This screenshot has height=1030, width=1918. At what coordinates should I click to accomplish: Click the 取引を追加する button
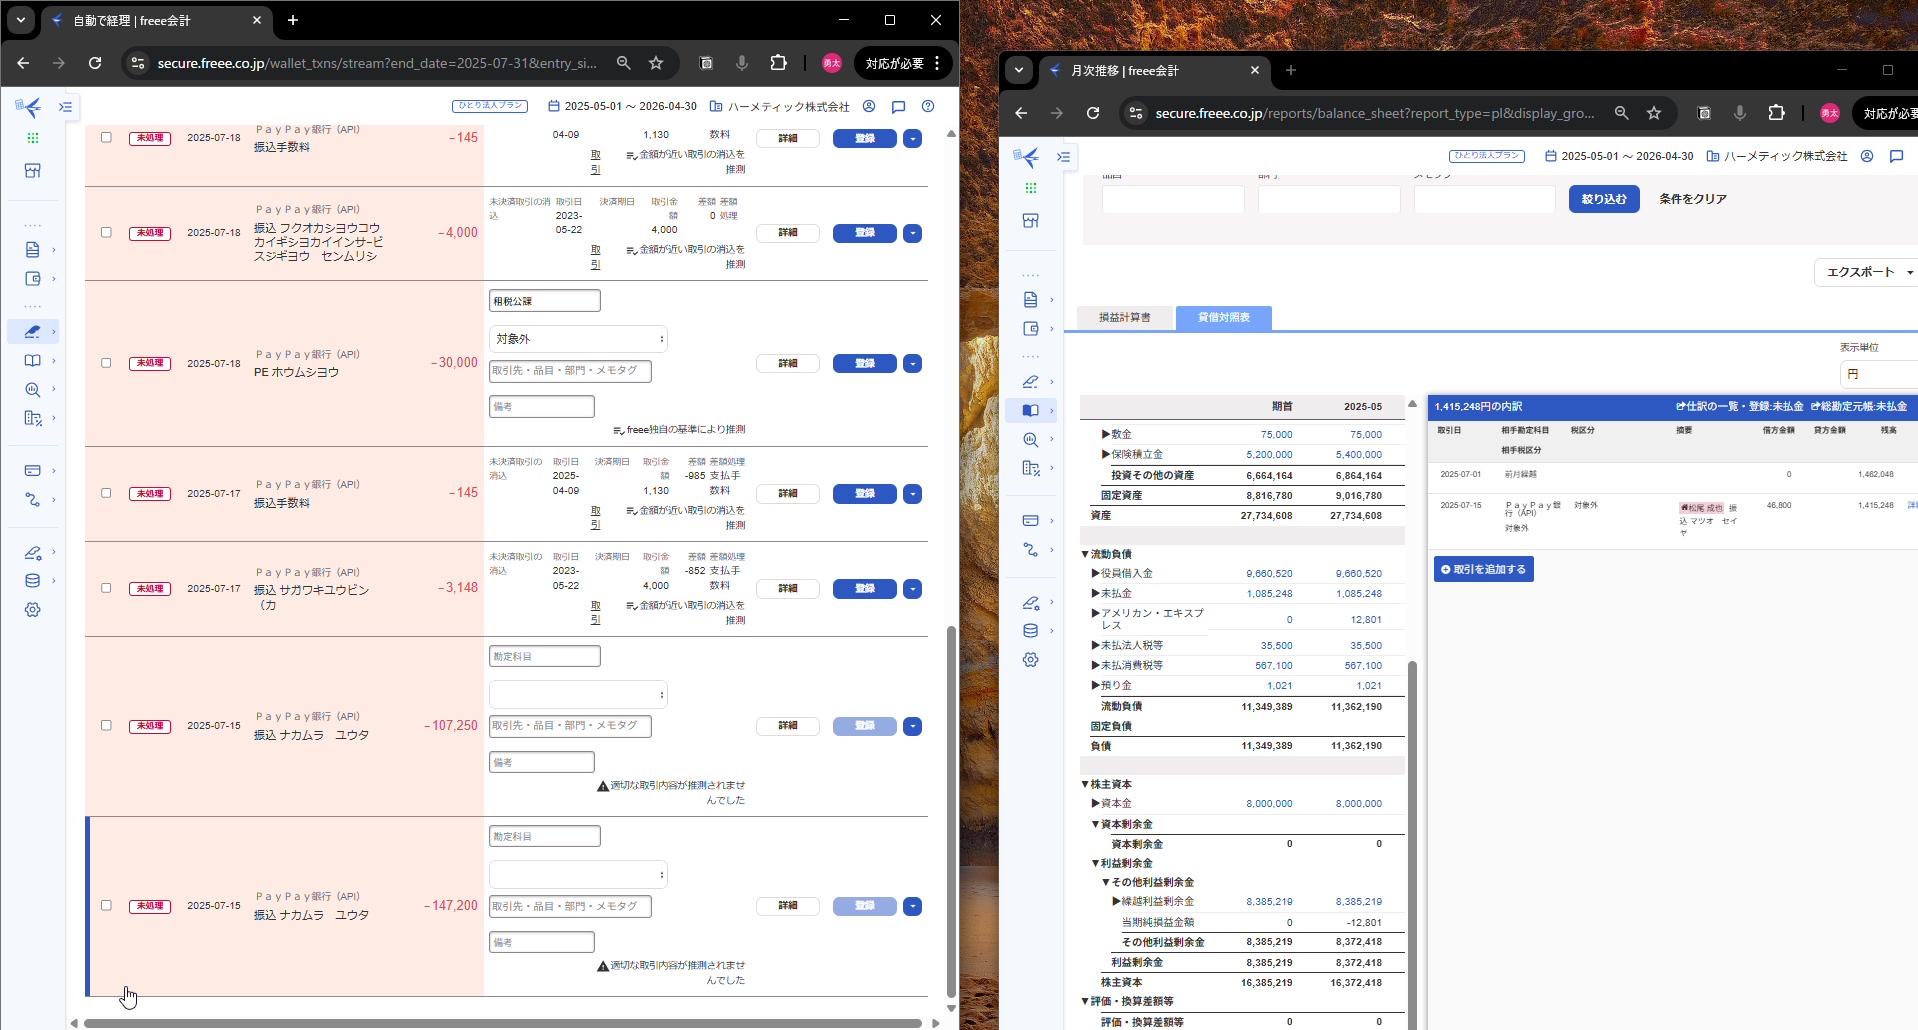pyautogui.click(x=1483, y=569)
